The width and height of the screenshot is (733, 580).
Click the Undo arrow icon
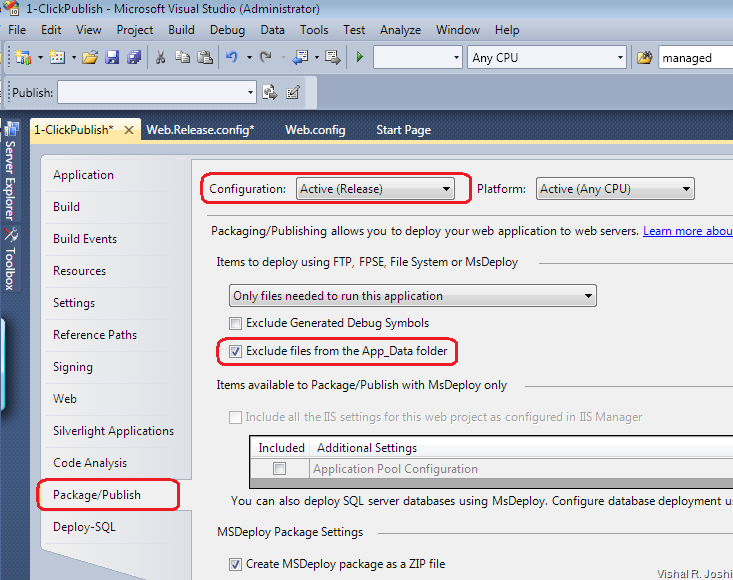click(x=232, y=58)
